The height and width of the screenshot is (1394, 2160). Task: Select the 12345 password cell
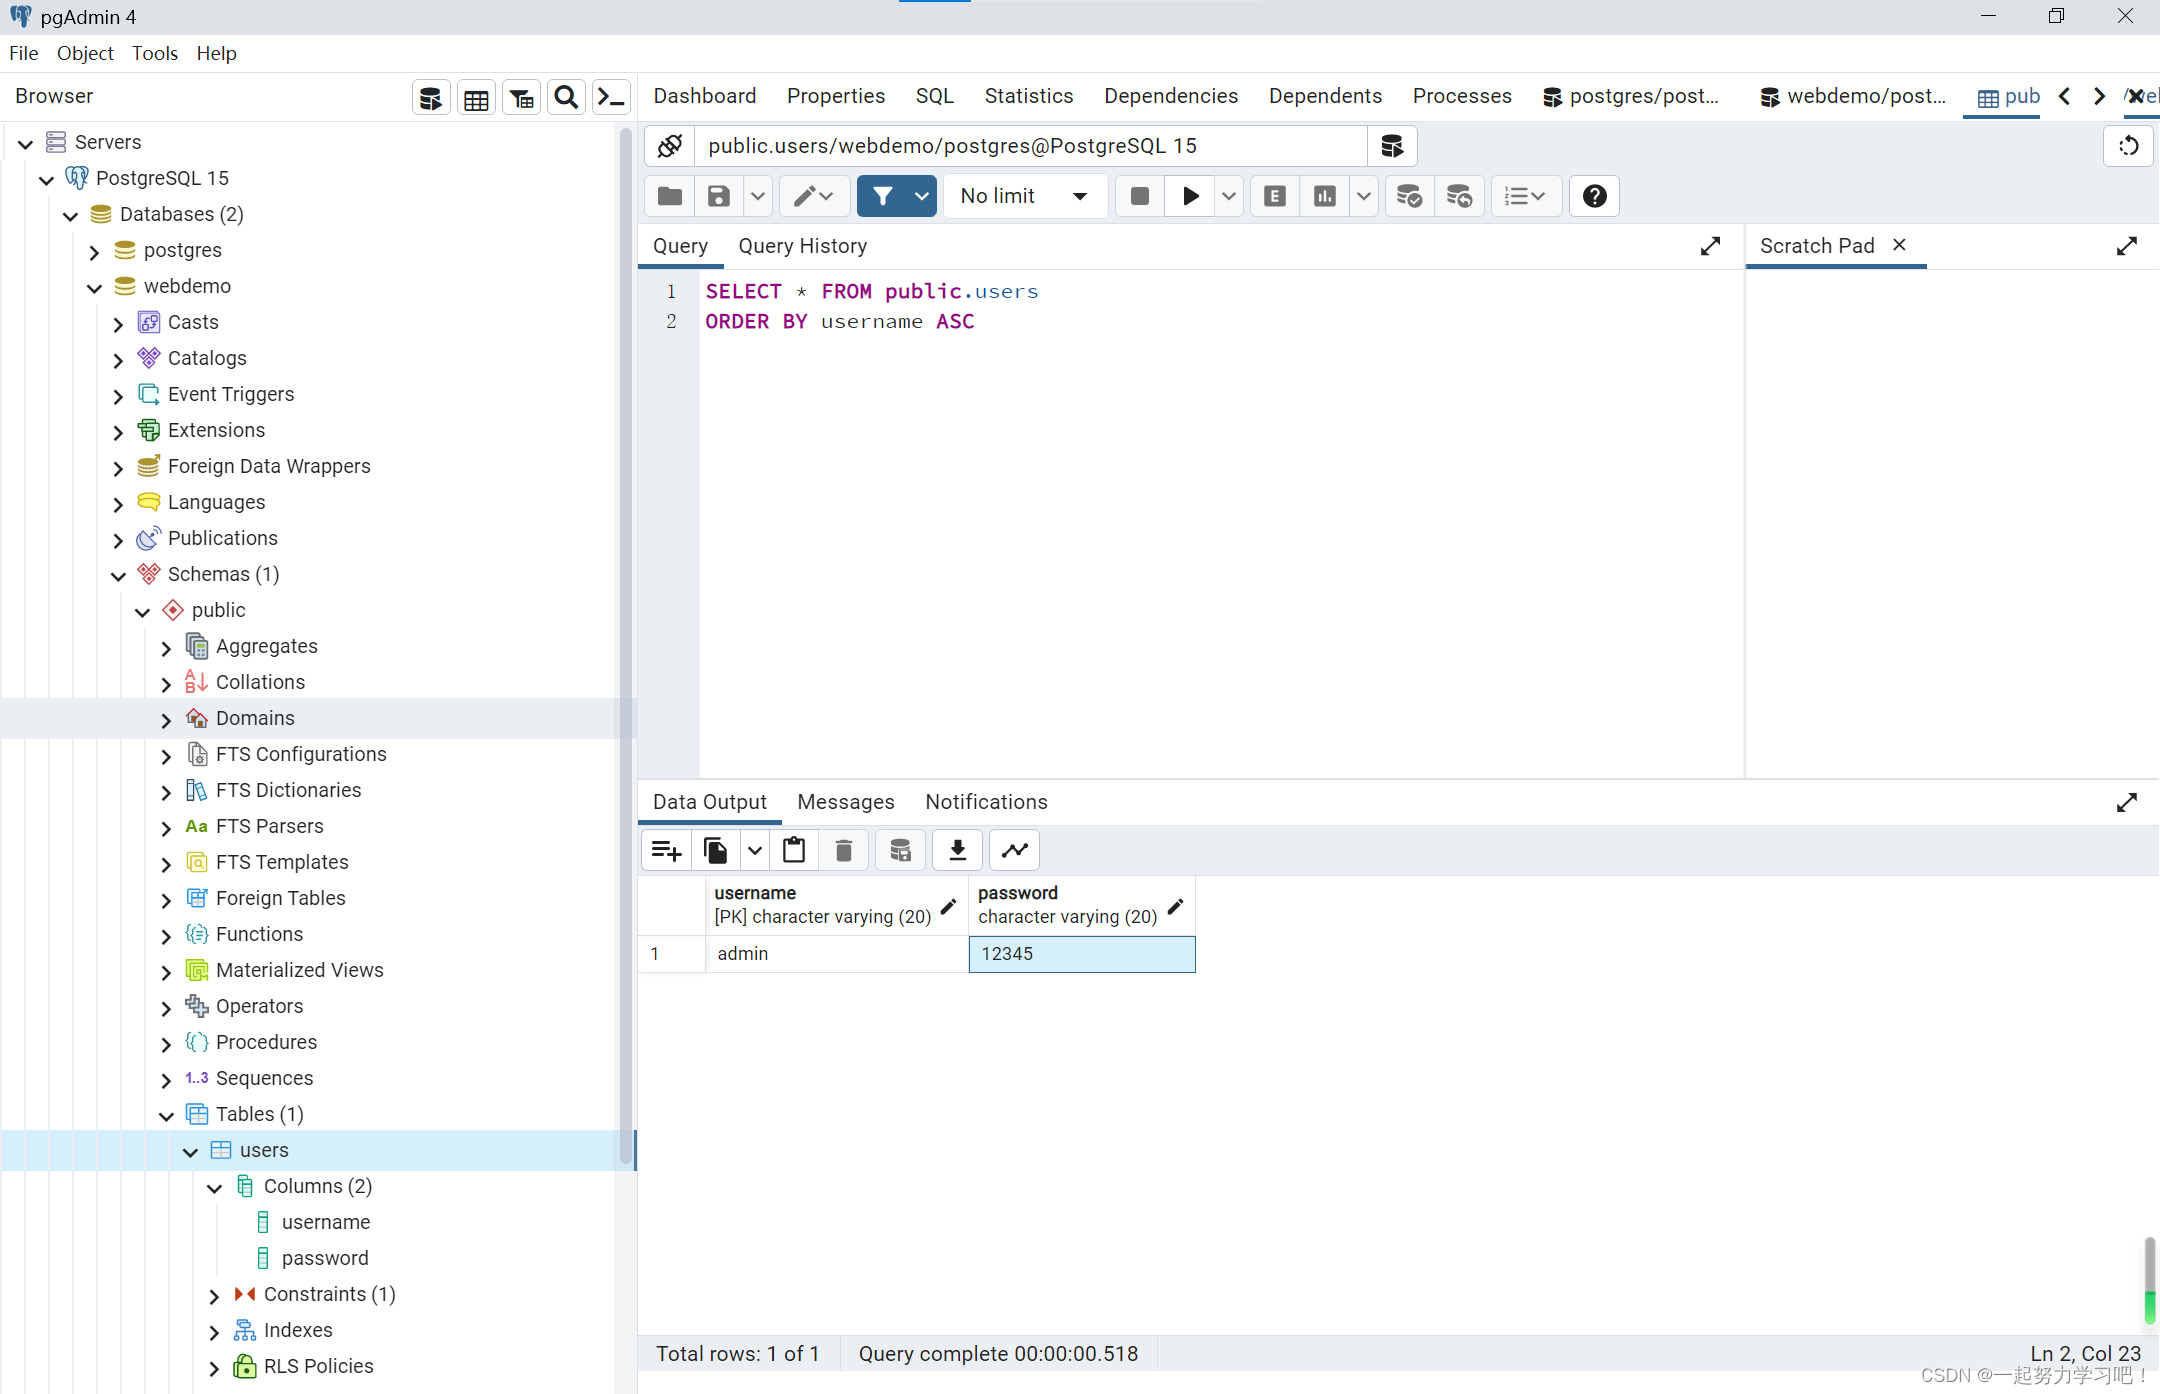[x=1081, y=954]
